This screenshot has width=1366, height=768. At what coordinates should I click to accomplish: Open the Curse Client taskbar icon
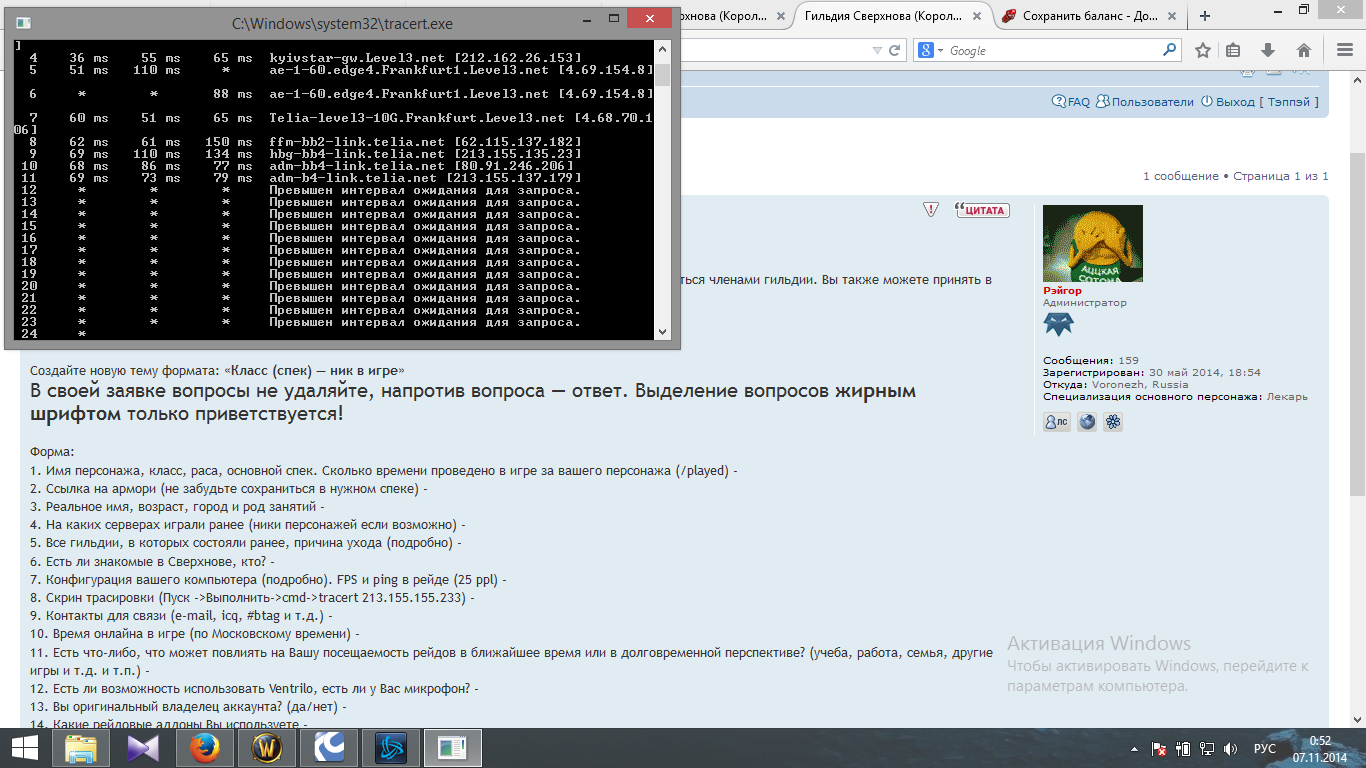pos(328,748)
